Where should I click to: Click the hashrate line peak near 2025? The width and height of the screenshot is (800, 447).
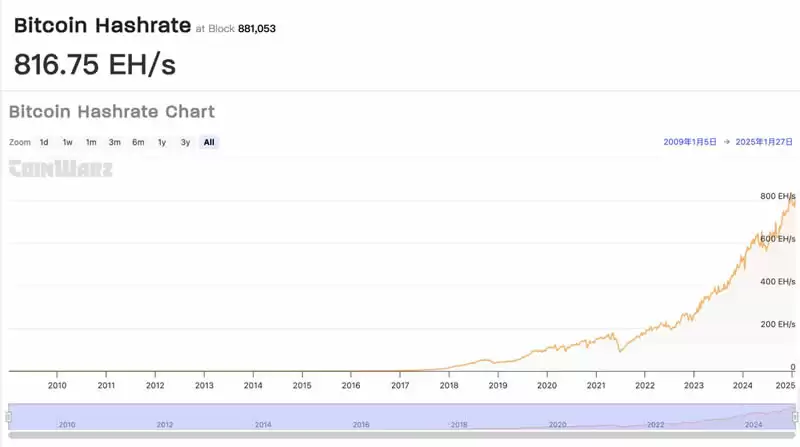(x=790, y=198)
